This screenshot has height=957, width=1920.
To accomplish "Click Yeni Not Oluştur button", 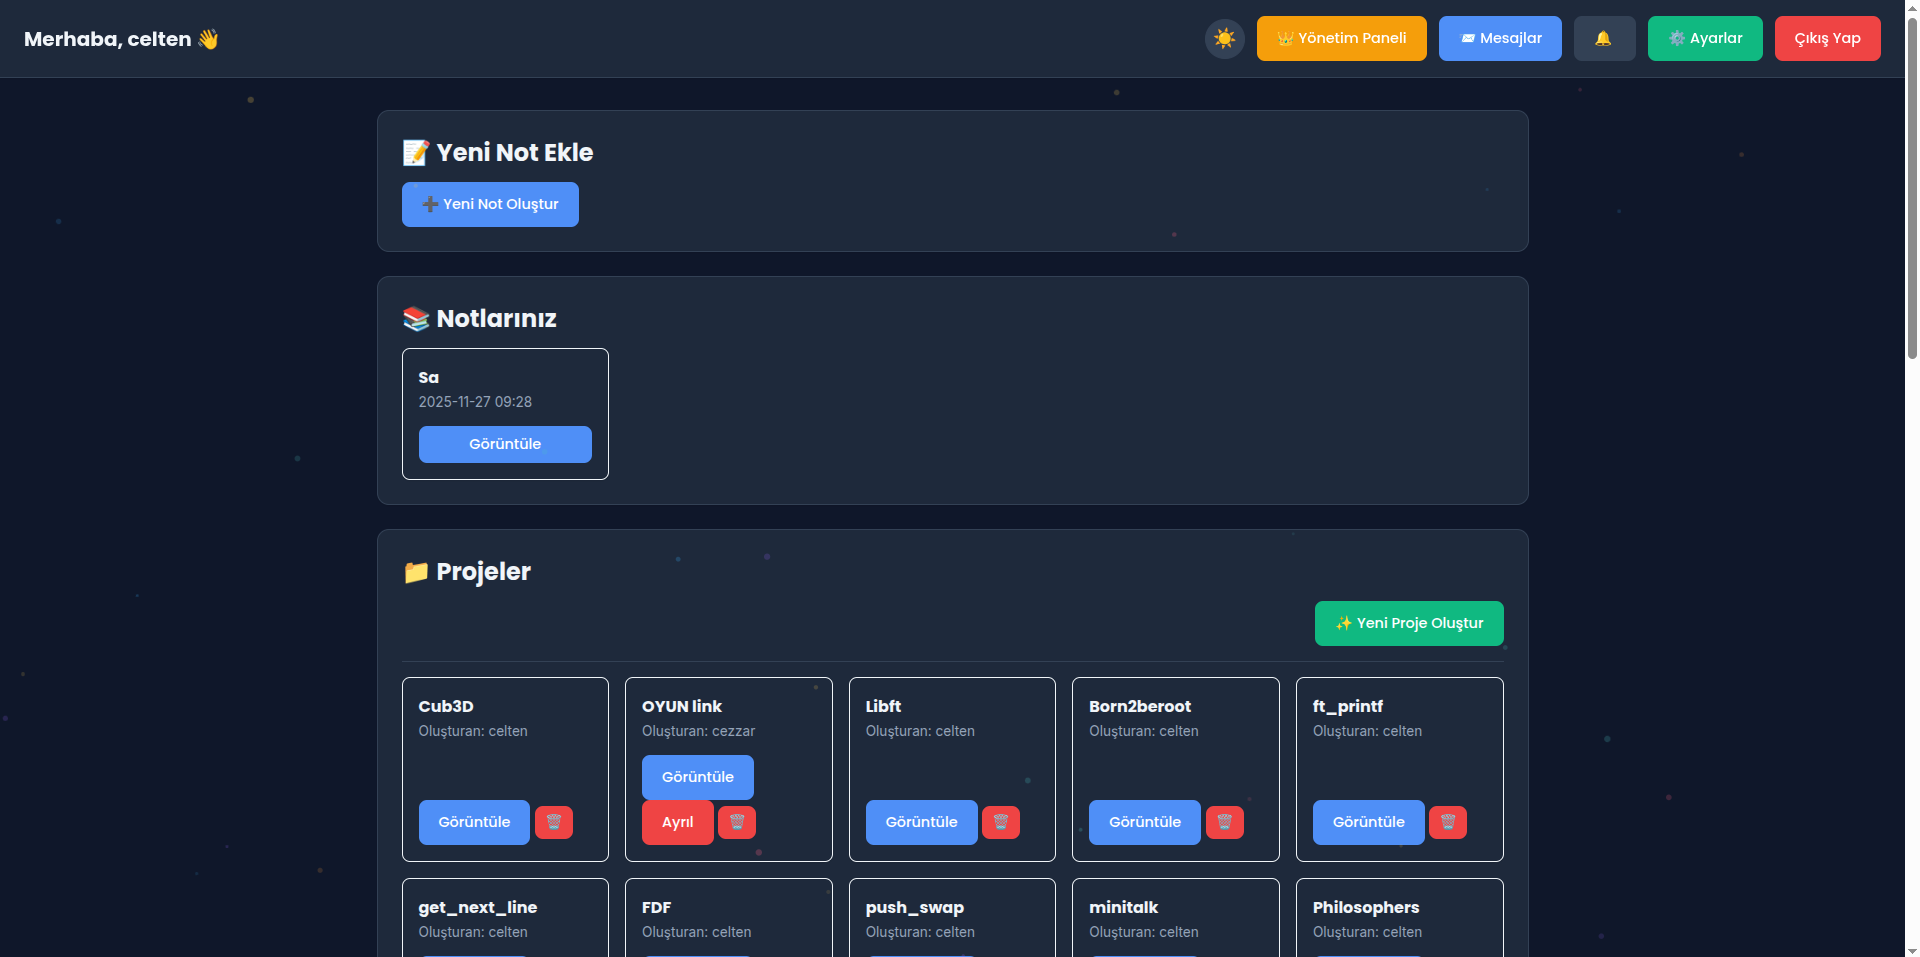I will click(490, 204).
